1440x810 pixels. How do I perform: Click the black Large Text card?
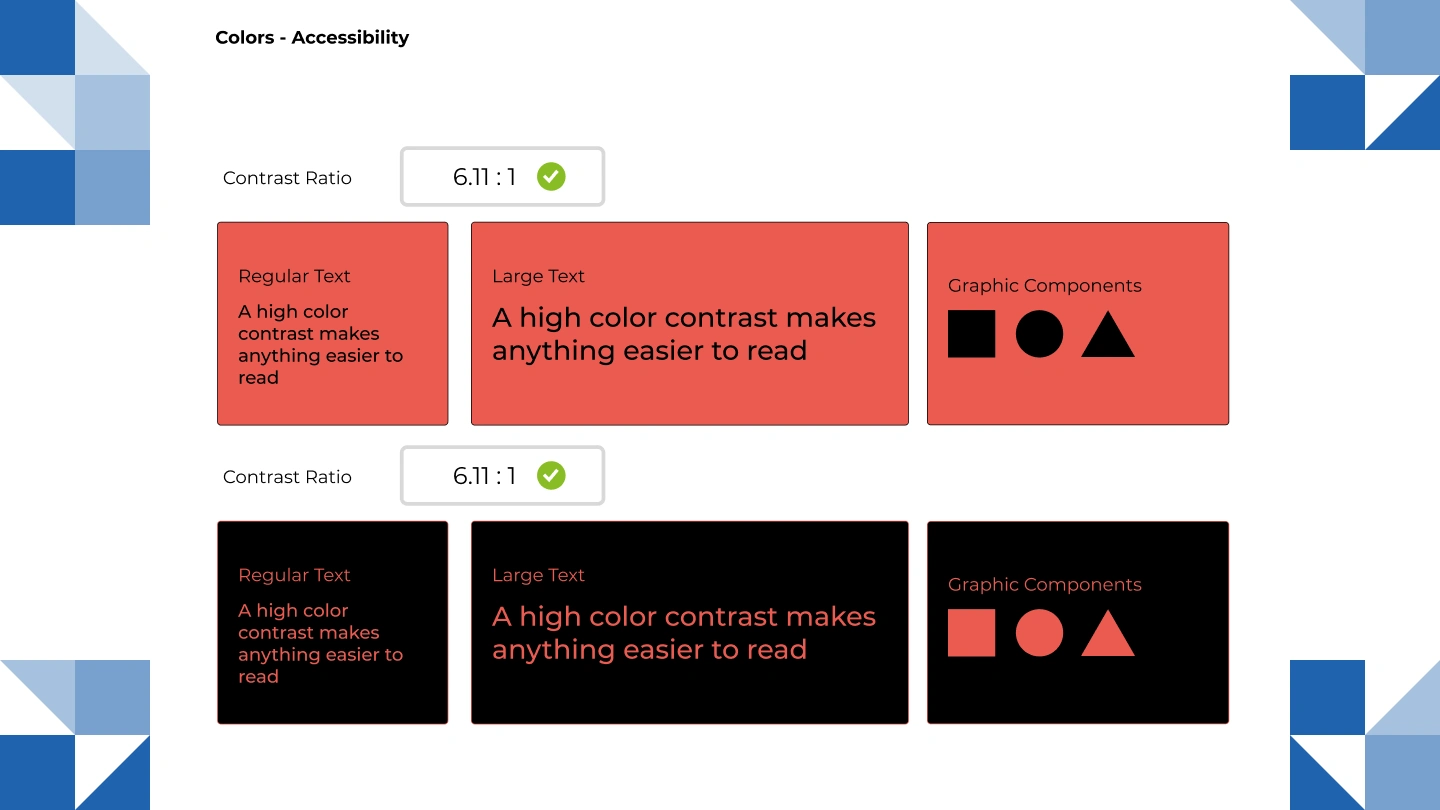(690, 623)
